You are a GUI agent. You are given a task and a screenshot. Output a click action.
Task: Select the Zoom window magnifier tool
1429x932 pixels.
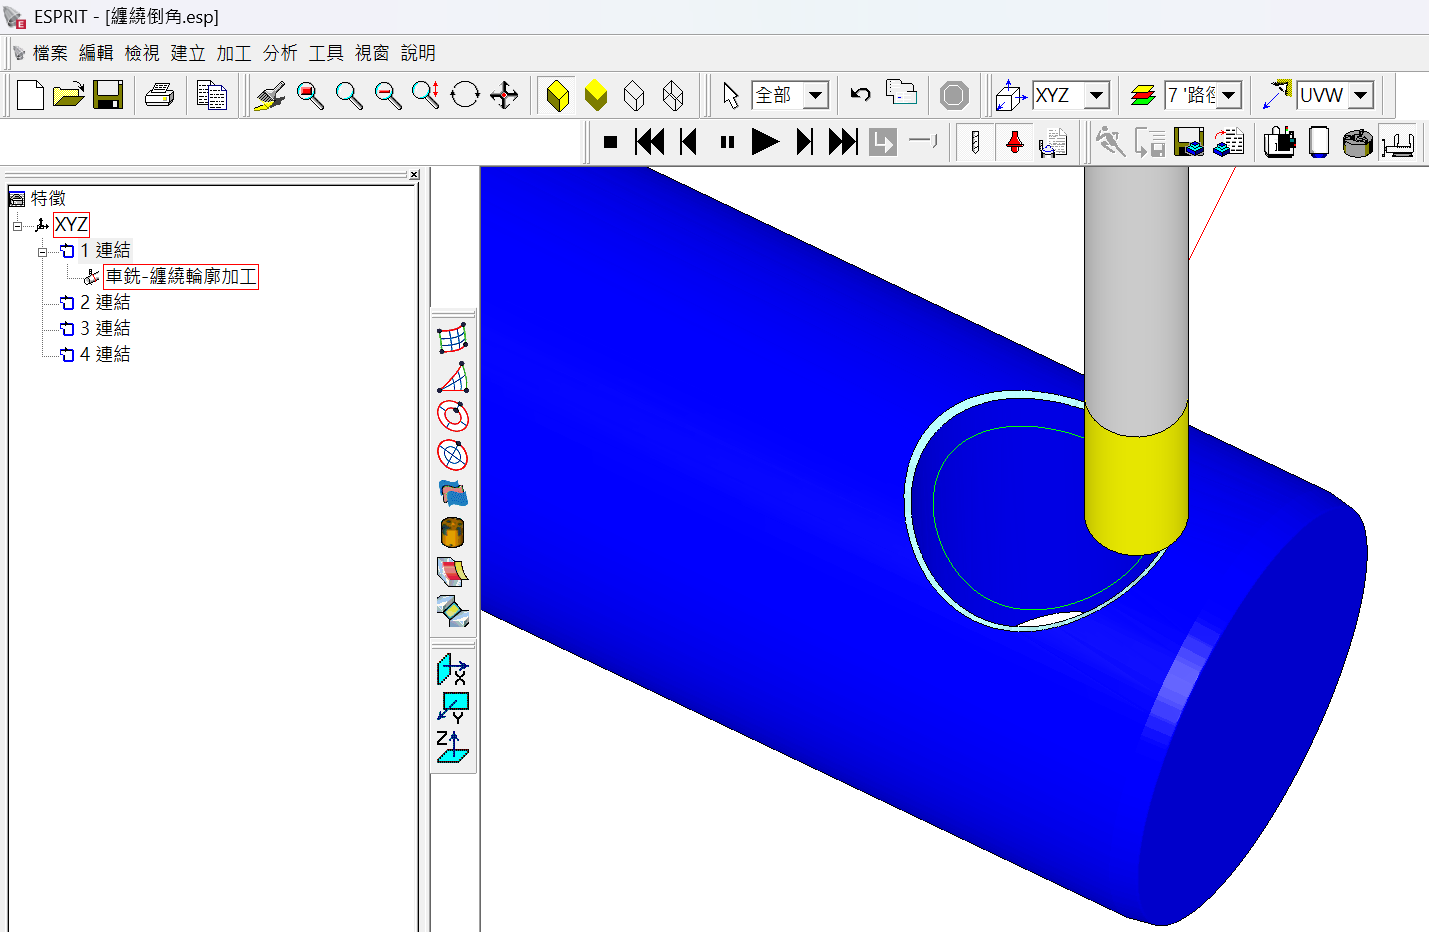[310, 95]
